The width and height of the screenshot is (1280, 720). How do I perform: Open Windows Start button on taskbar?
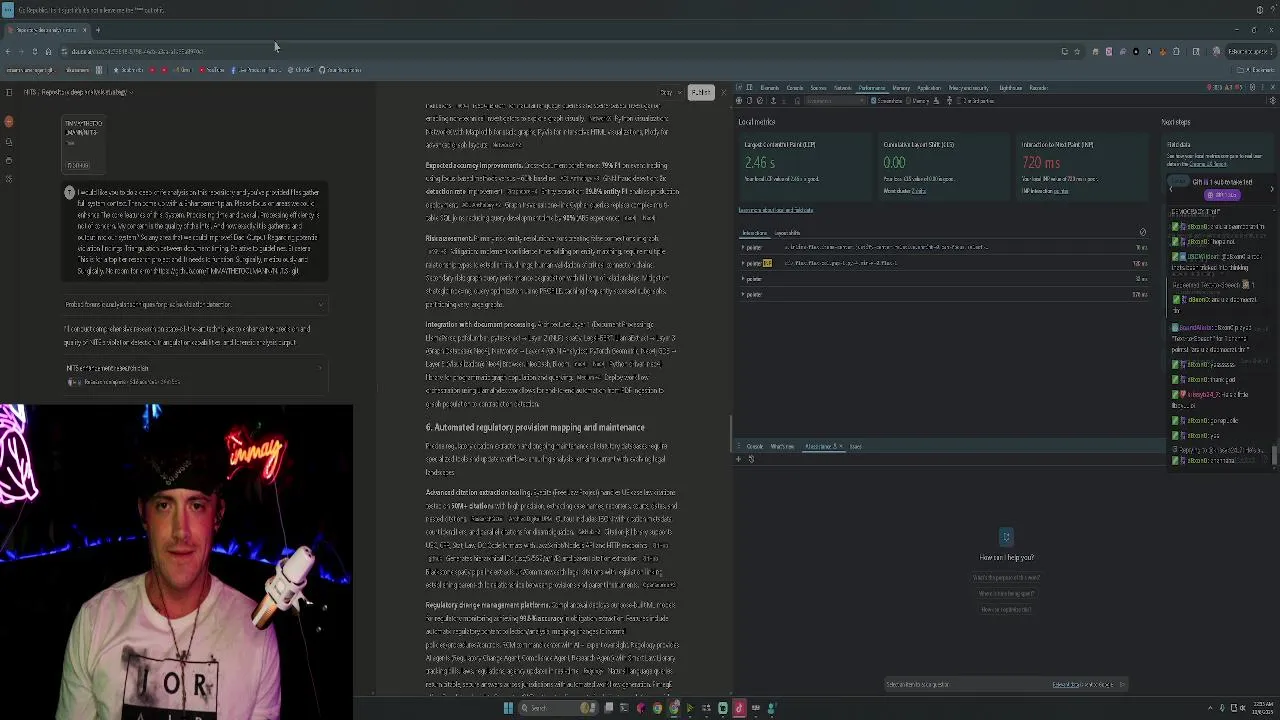tap(508, 708)
